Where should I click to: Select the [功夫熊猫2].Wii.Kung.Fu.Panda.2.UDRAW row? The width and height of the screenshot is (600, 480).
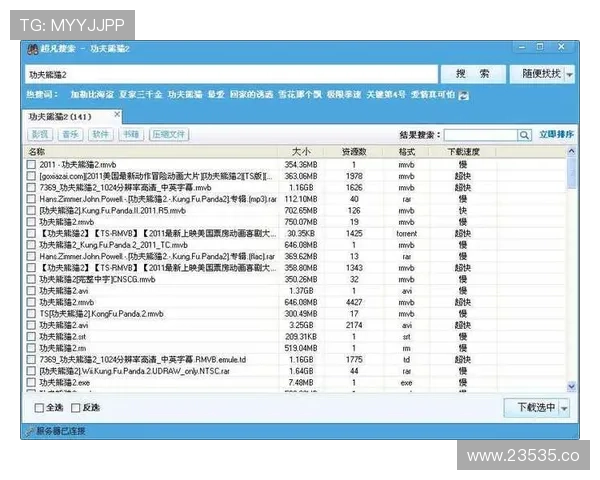click(x=295, y=371)
